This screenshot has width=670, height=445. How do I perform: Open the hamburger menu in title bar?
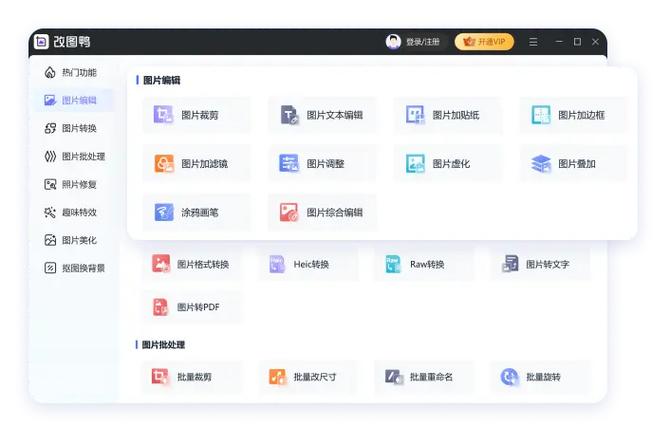coord(533,42)
